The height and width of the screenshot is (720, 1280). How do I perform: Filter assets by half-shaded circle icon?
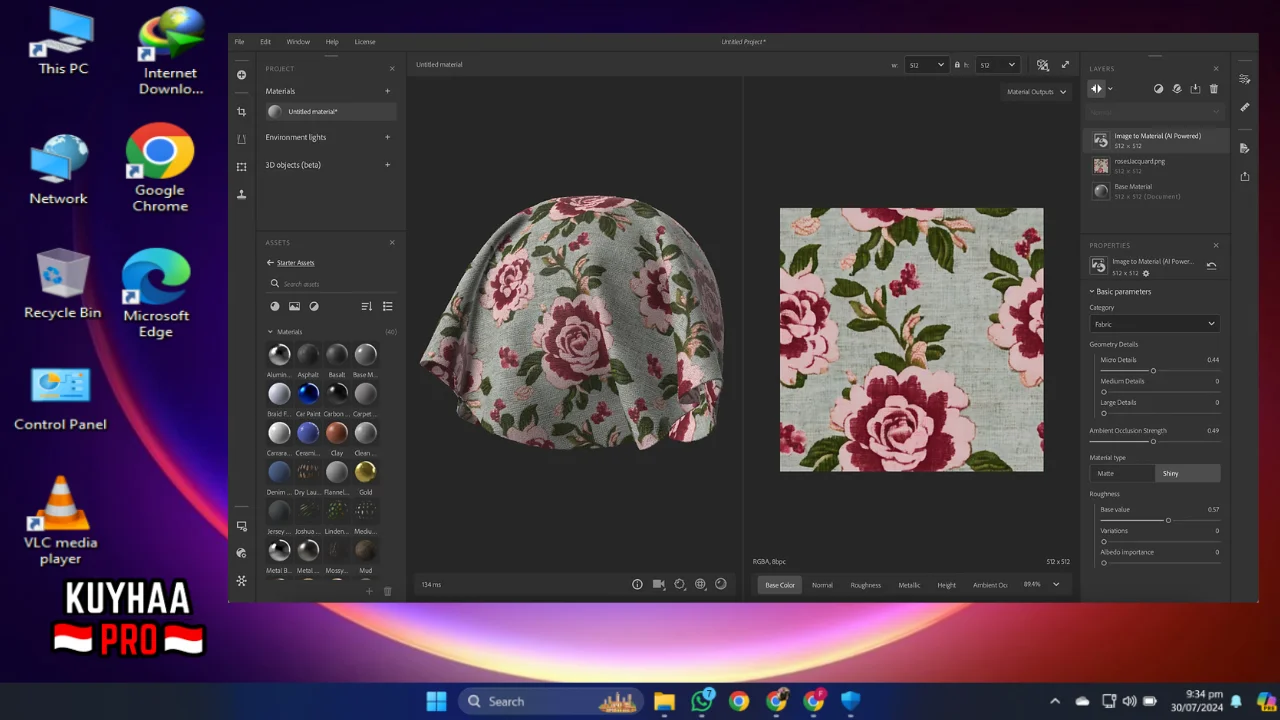314,306
